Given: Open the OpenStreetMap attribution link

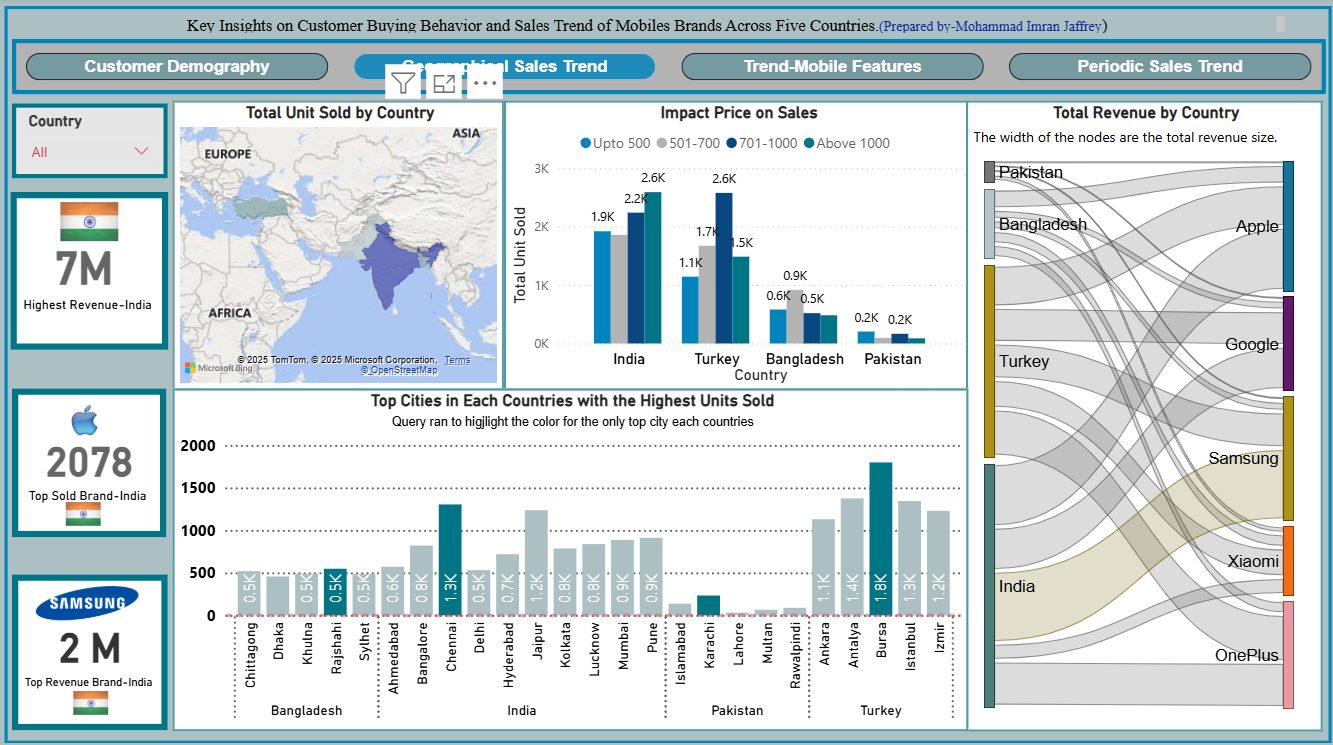Looking at the screenshot, I should [x=399, y=370].
